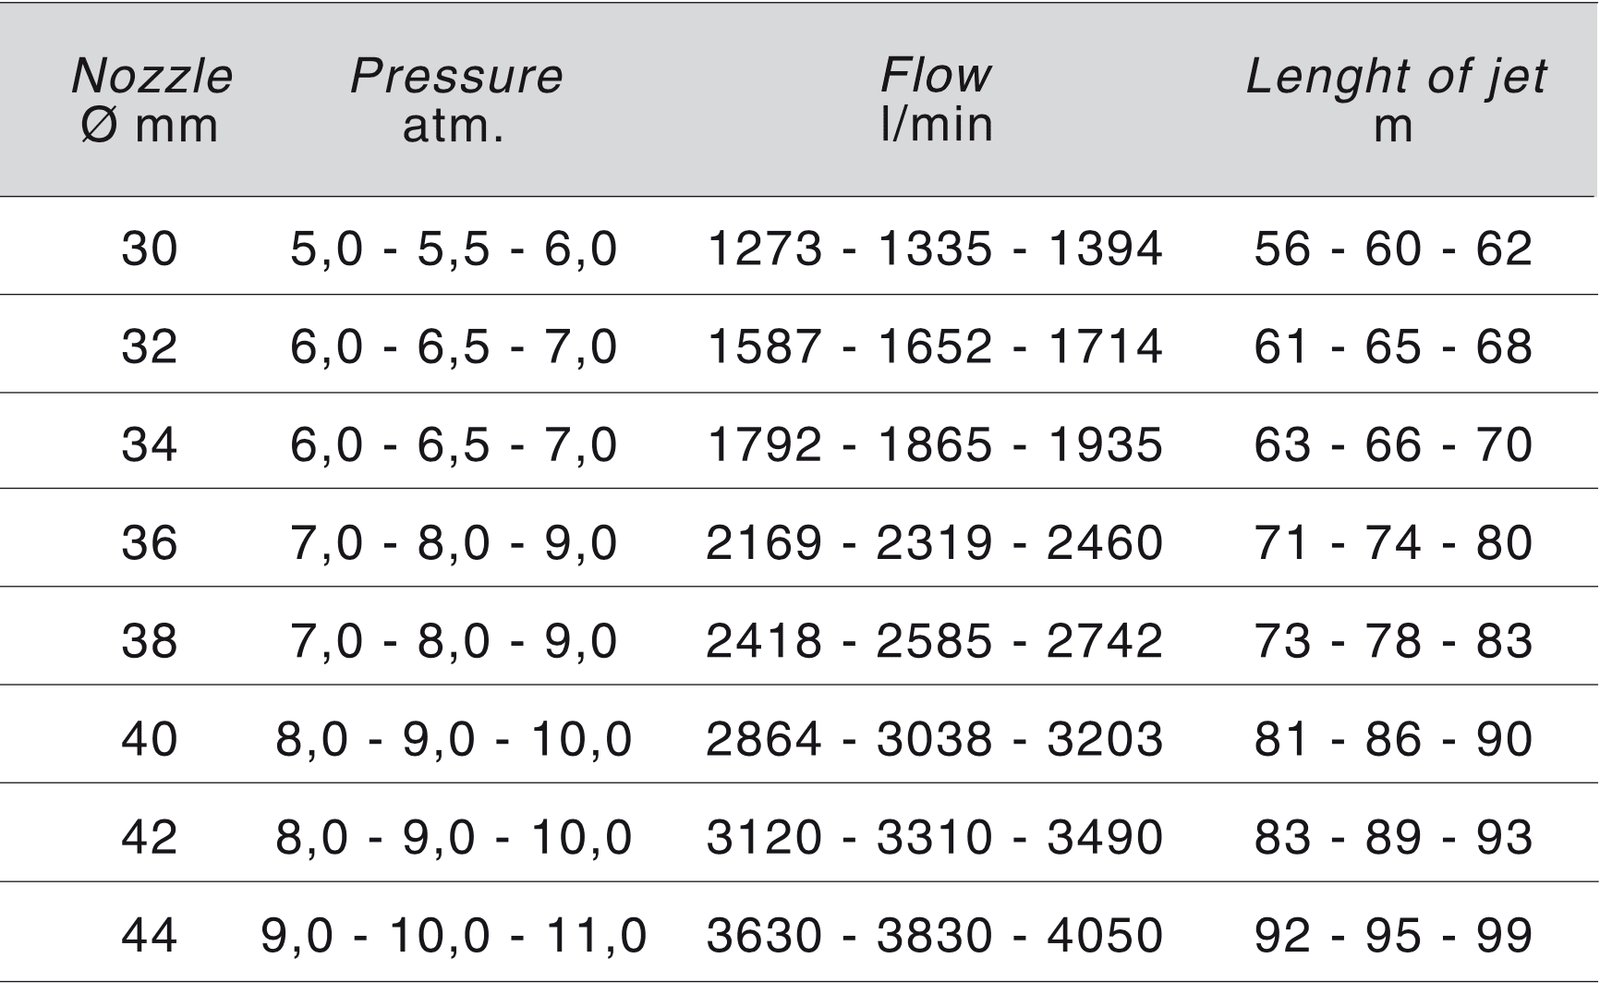This screenshot has height=983, width=1600.
Task: Select the nozzle 34 cell
Action: [150, 444]
